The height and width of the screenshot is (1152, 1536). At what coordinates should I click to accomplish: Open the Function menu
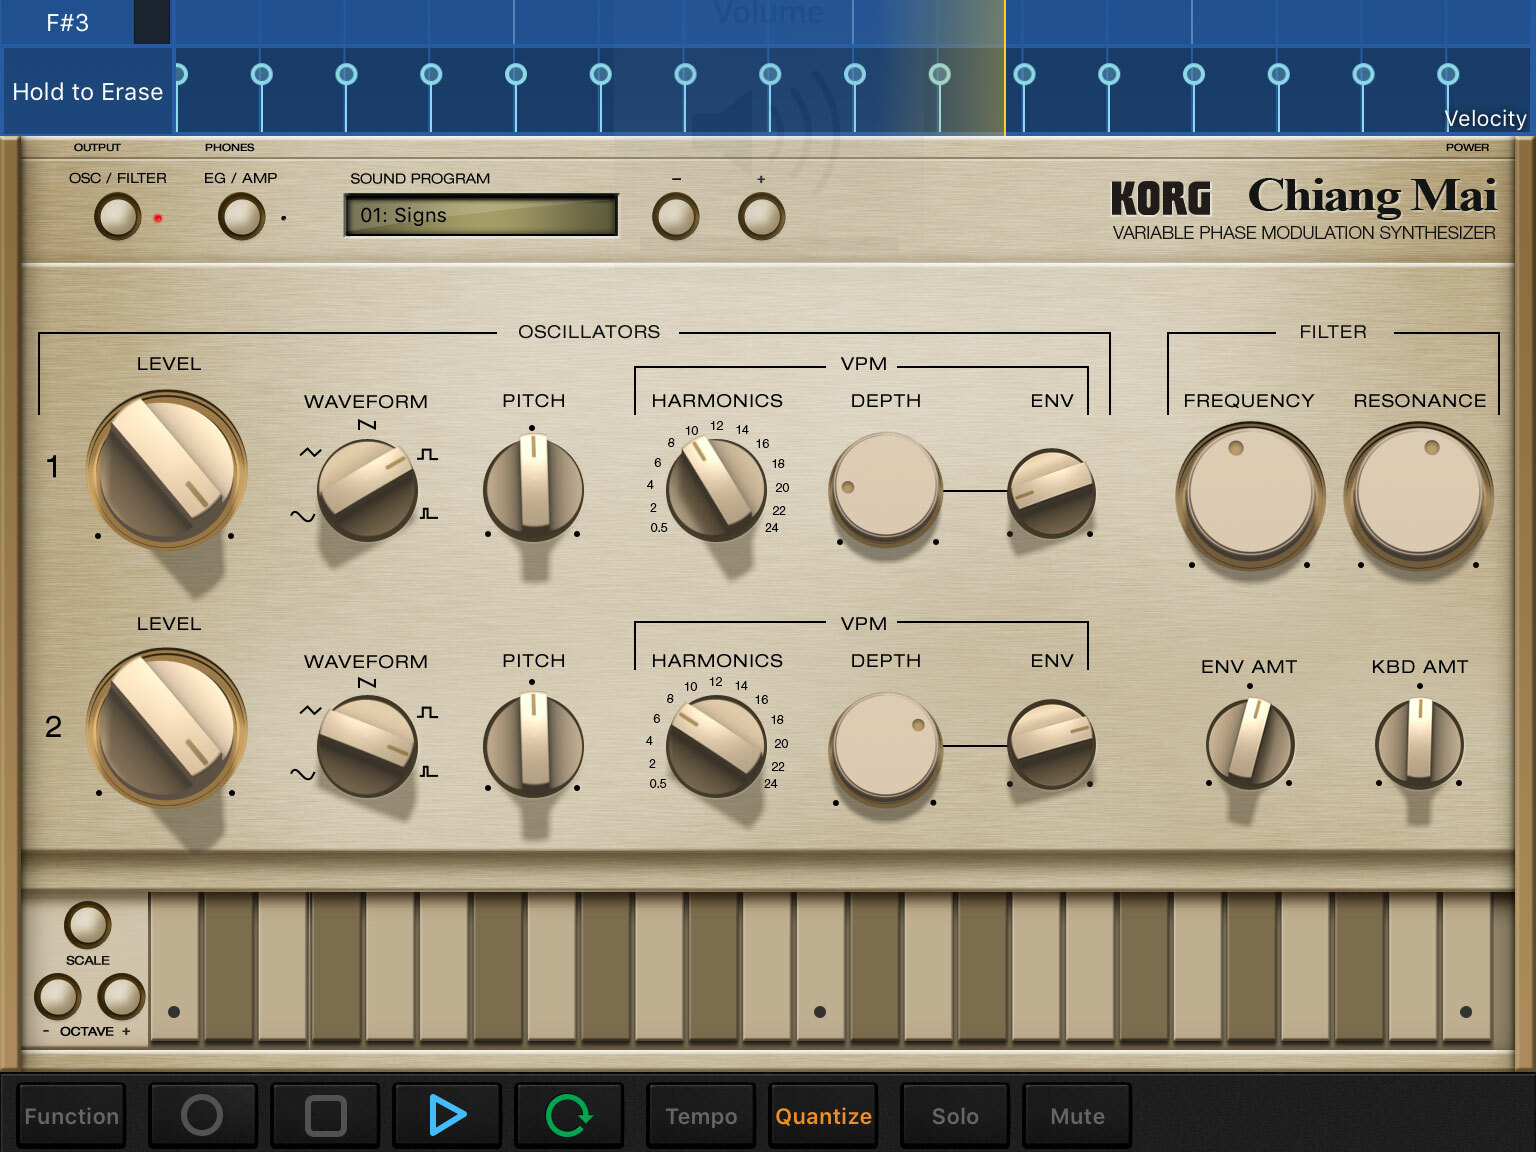point(71,1116)
